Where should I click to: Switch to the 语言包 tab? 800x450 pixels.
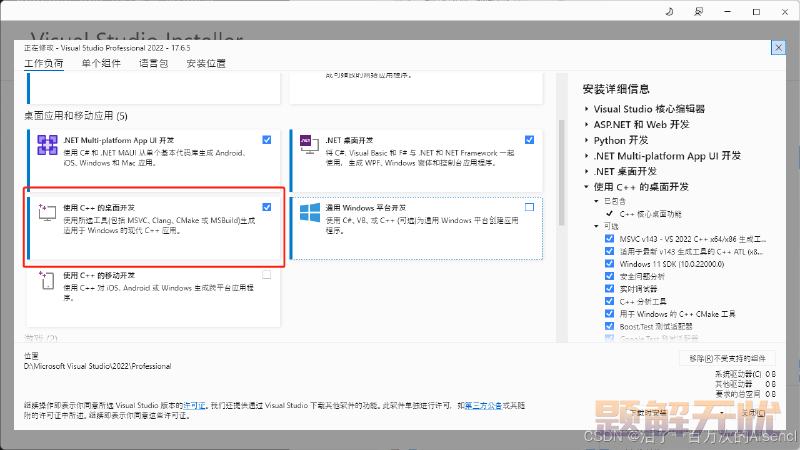(x=154, y=63)
